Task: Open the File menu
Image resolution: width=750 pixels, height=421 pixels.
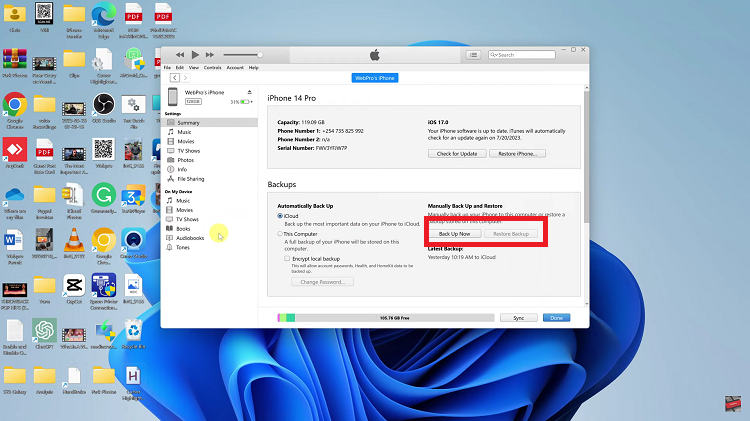Action: point(167,68)
